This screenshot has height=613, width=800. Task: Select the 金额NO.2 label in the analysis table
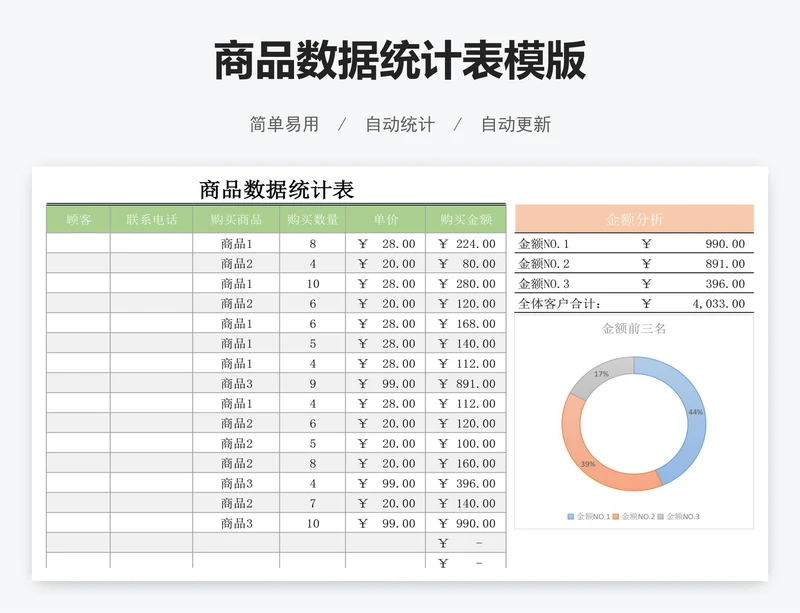point(544,264)
